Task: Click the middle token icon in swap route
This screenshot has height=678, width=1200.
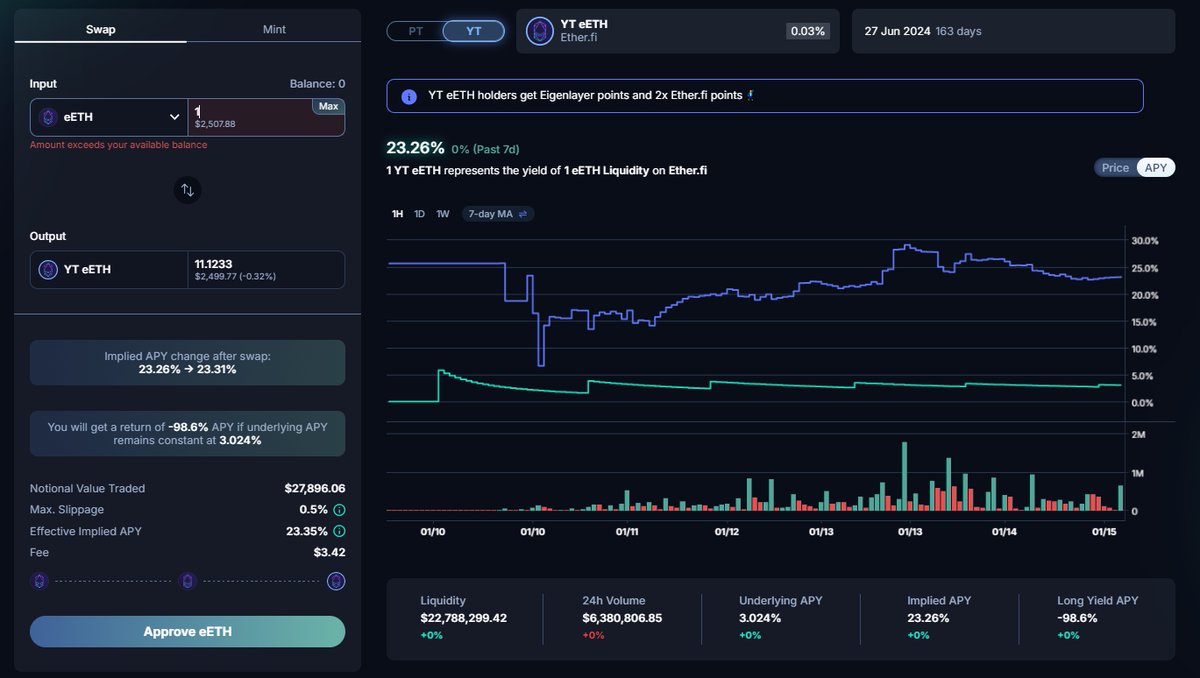Action: pyautogui.click(x=187, y=580)
